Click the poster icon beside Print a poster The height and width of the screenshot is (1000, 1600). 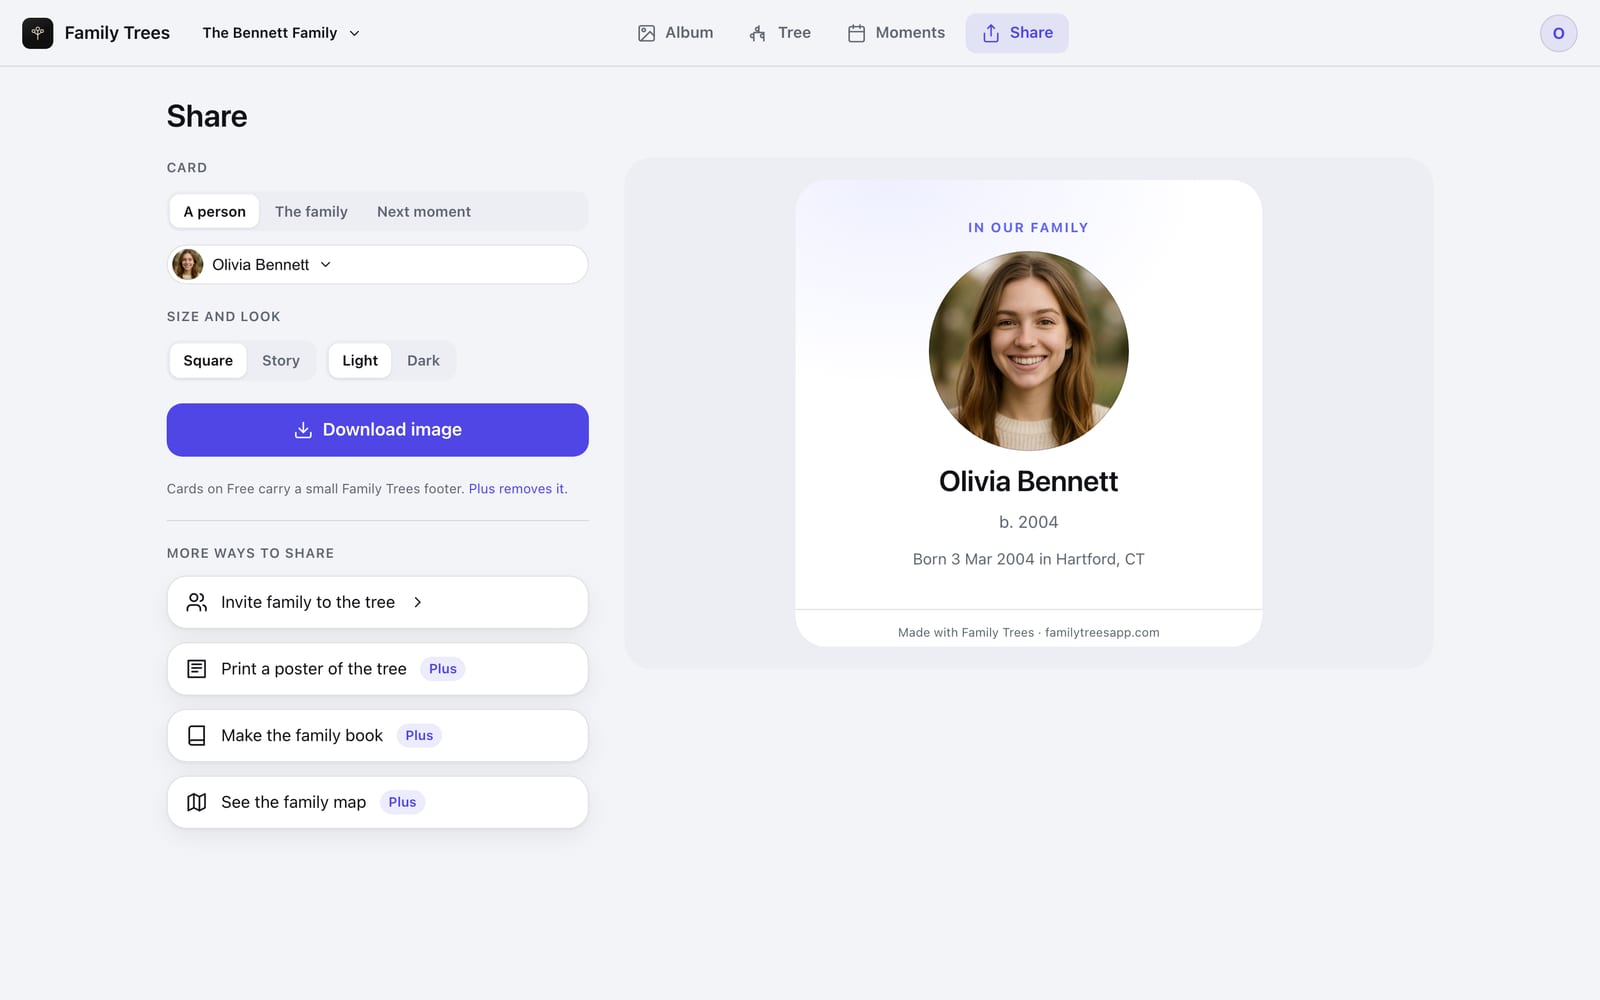[197, 669]
